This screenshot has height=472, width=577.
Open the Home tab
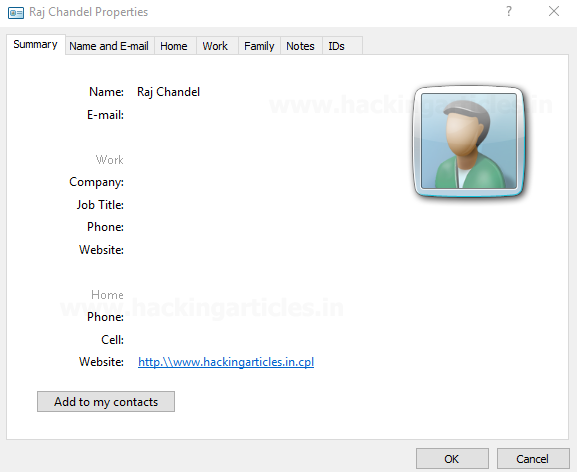174,46
